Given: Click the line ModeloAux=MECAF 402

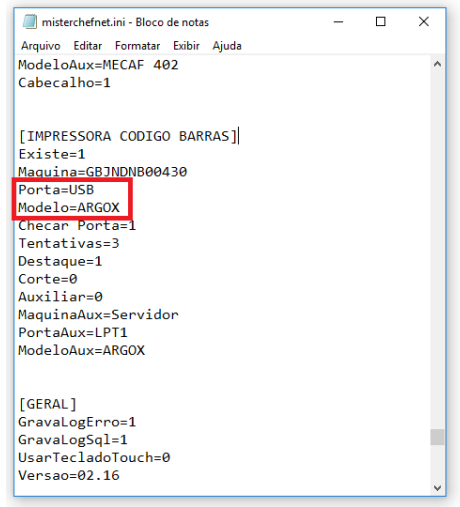Looking at the screenshot, I should pyautogui.click(x=98, y=65).
